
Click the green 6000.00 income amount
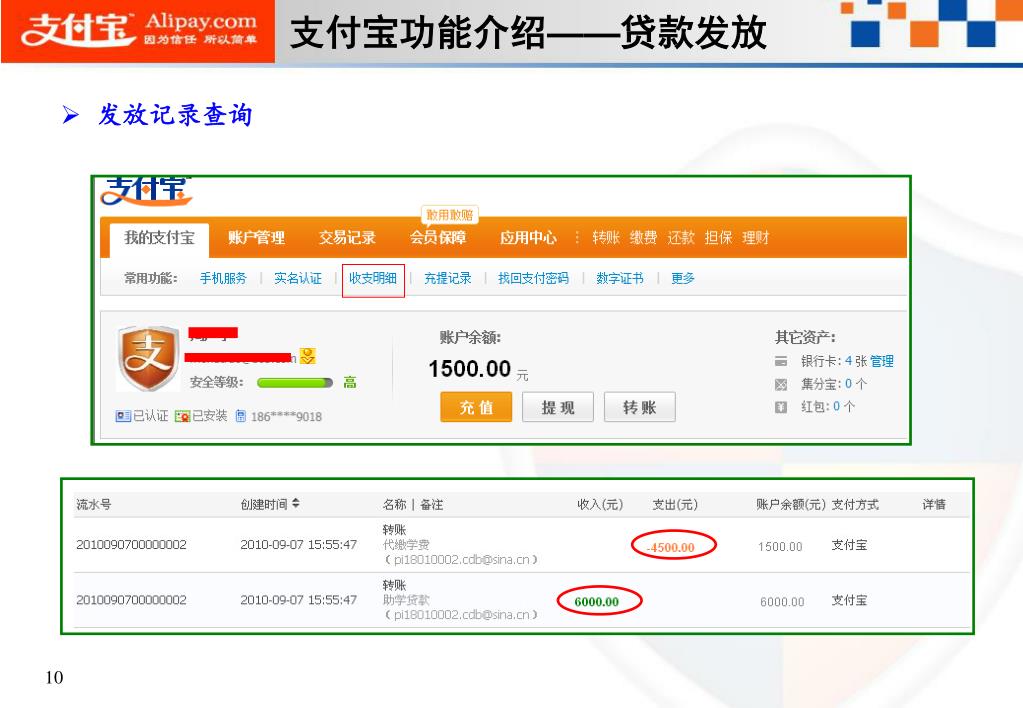597,602
